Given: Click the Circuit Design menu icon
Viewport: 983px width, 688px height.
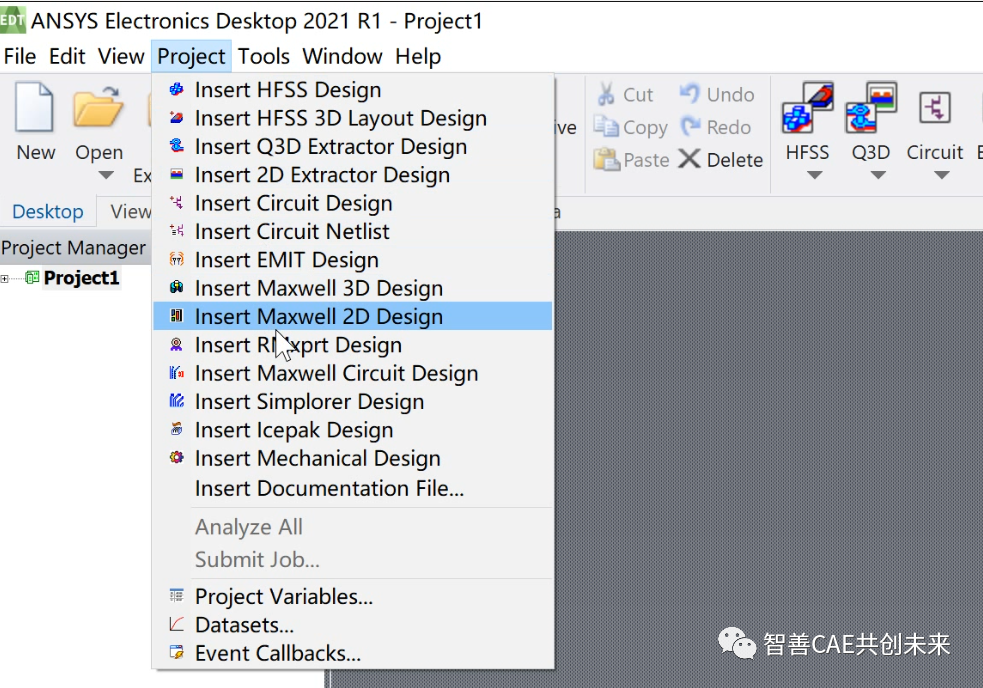Looking at the screenshot, I should 177,202.
